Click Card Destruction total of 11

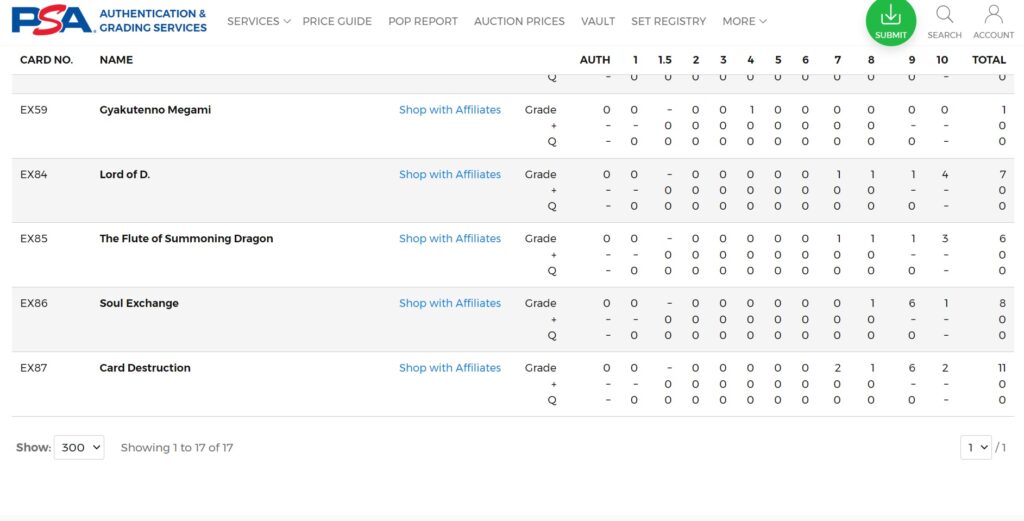click(1002, 368)
